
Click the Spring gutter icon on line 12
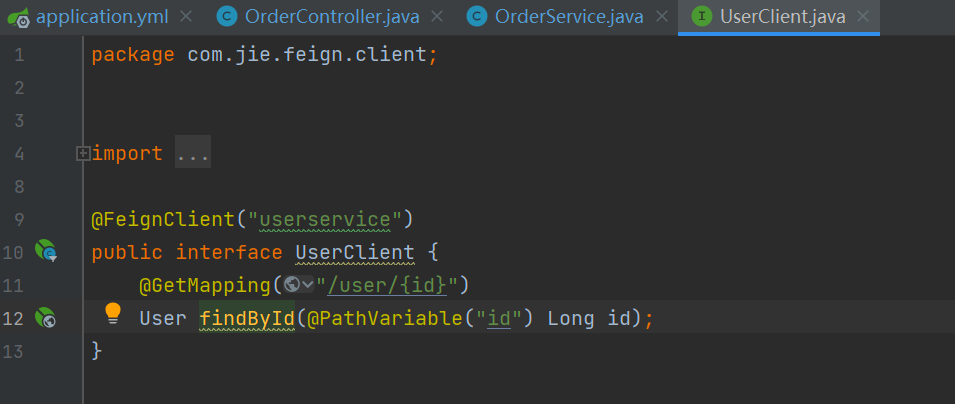tap(45, 318)
